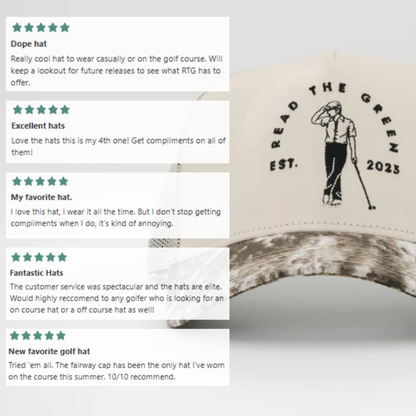Click the Dope hat review body text
Screen dimensions: 416x416
pyautogui.click(x=117, y=71)
